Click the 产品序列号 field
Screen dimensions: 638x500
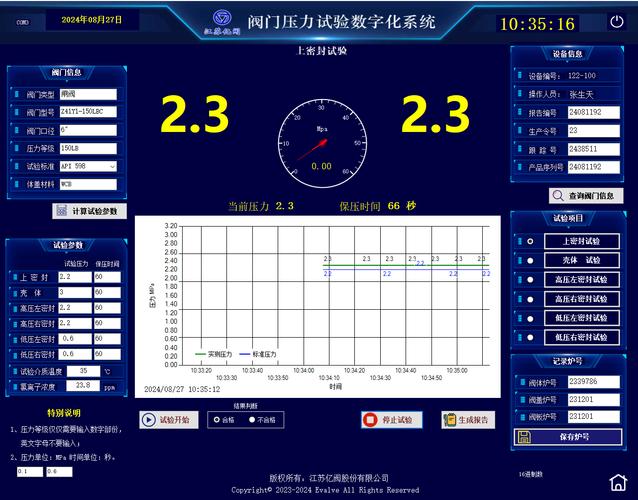coord(594,167)
